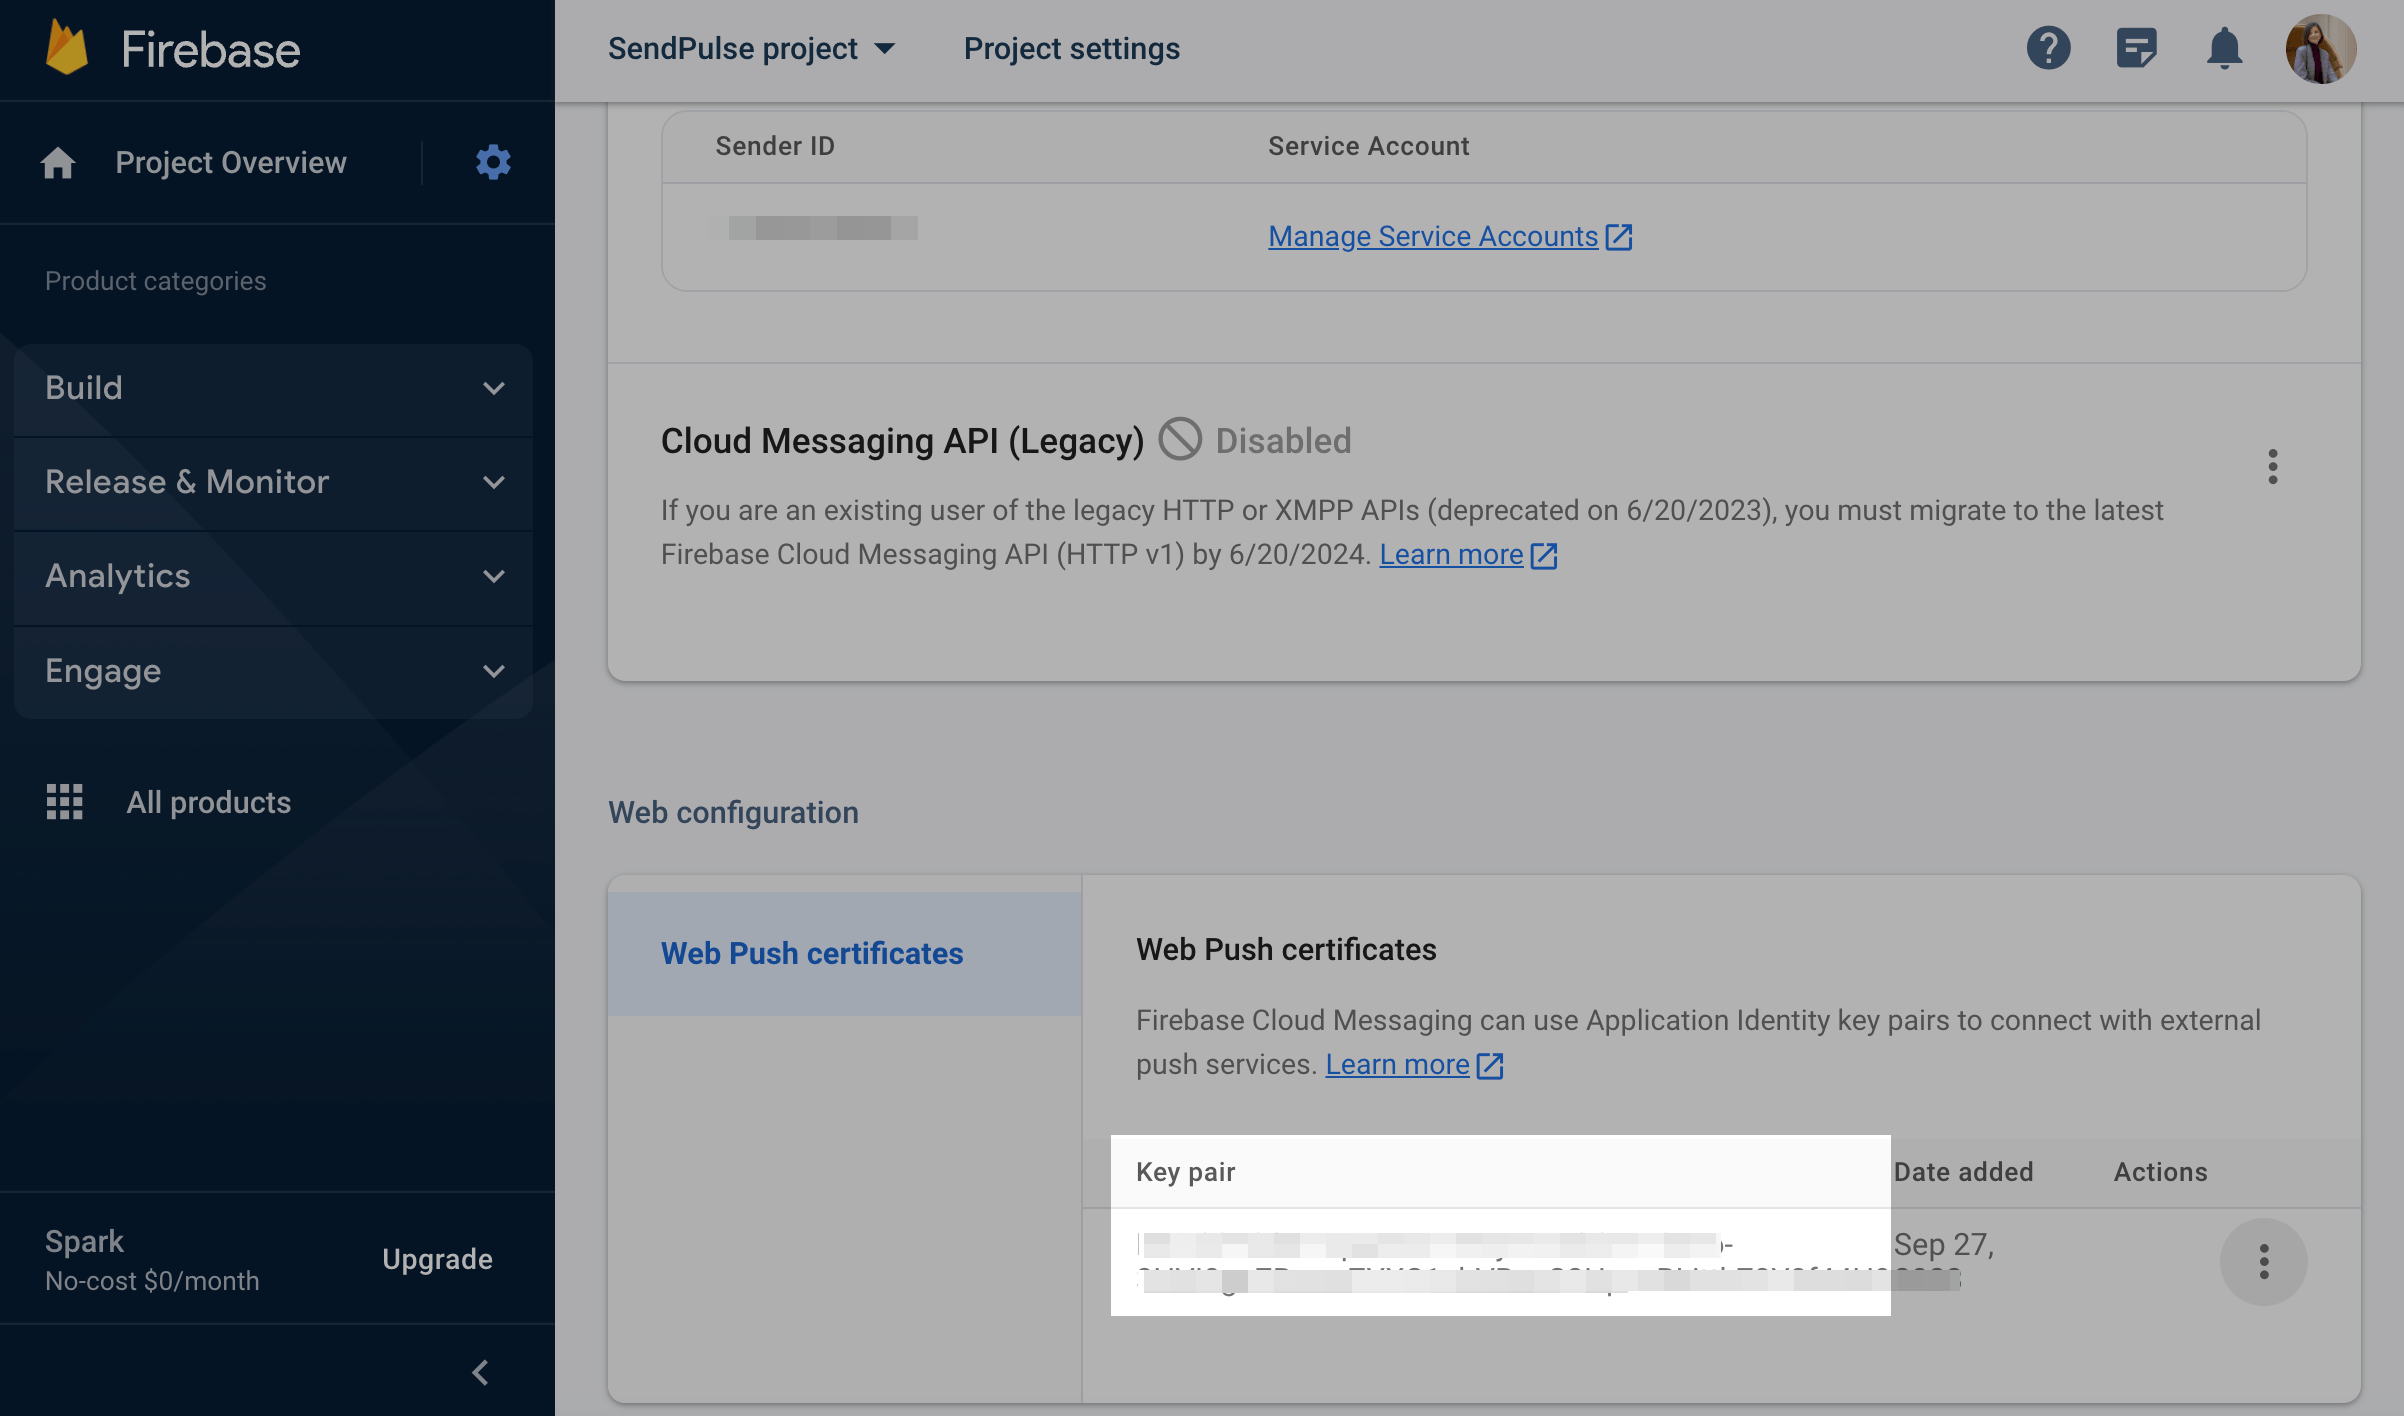This screenshot has height=1416, width=2404.
Task: Open the help question mark icon
Action: pyautogui.click(x=2048, y=48)
